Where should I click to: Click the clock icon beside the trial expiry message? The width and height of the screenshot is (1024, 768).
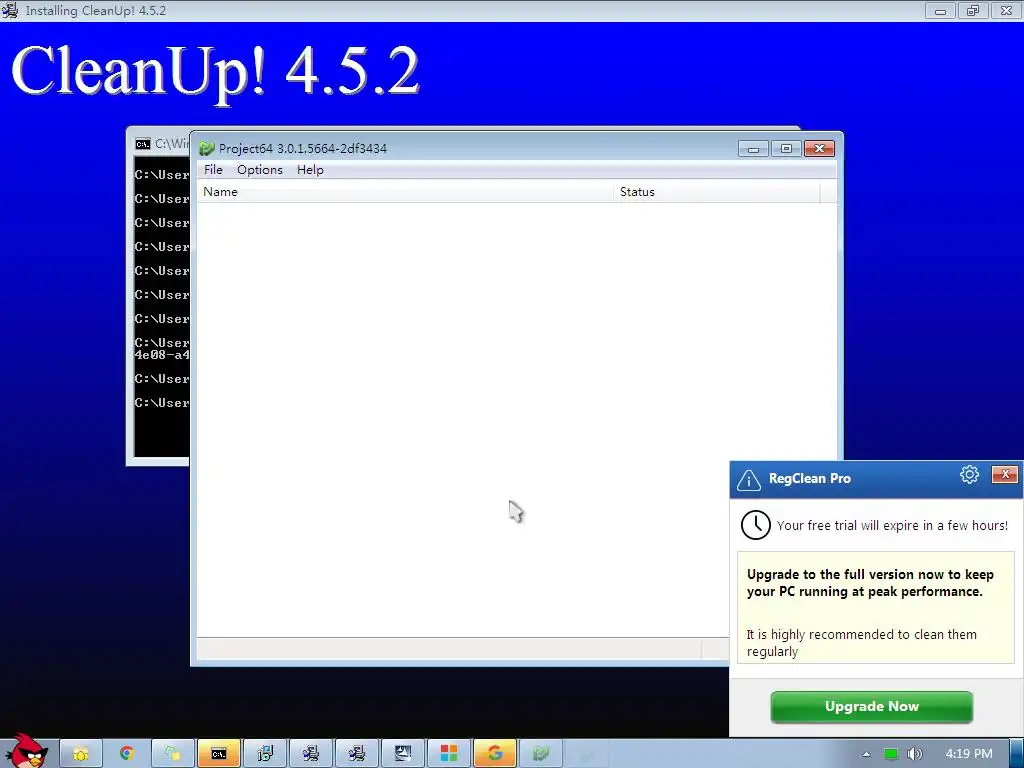pyautogui.click(x=756, y=525)
